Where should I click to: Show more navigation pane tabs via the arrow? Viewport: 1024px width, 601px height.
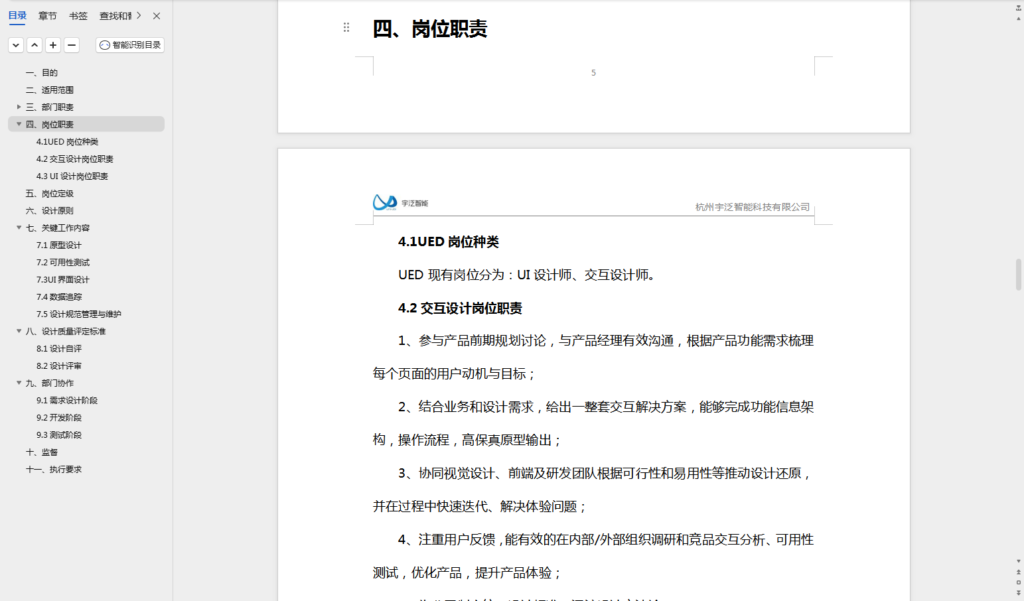138,15
